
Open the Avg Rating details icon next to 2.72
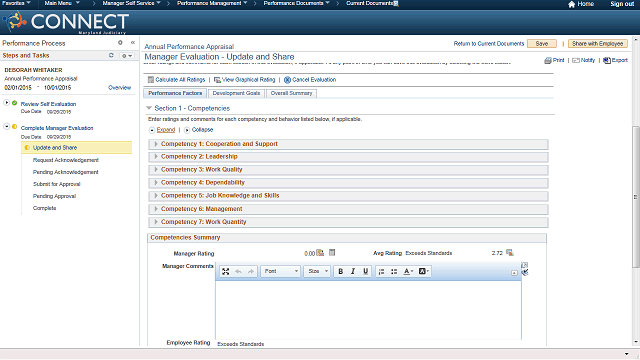pos(509,253)
